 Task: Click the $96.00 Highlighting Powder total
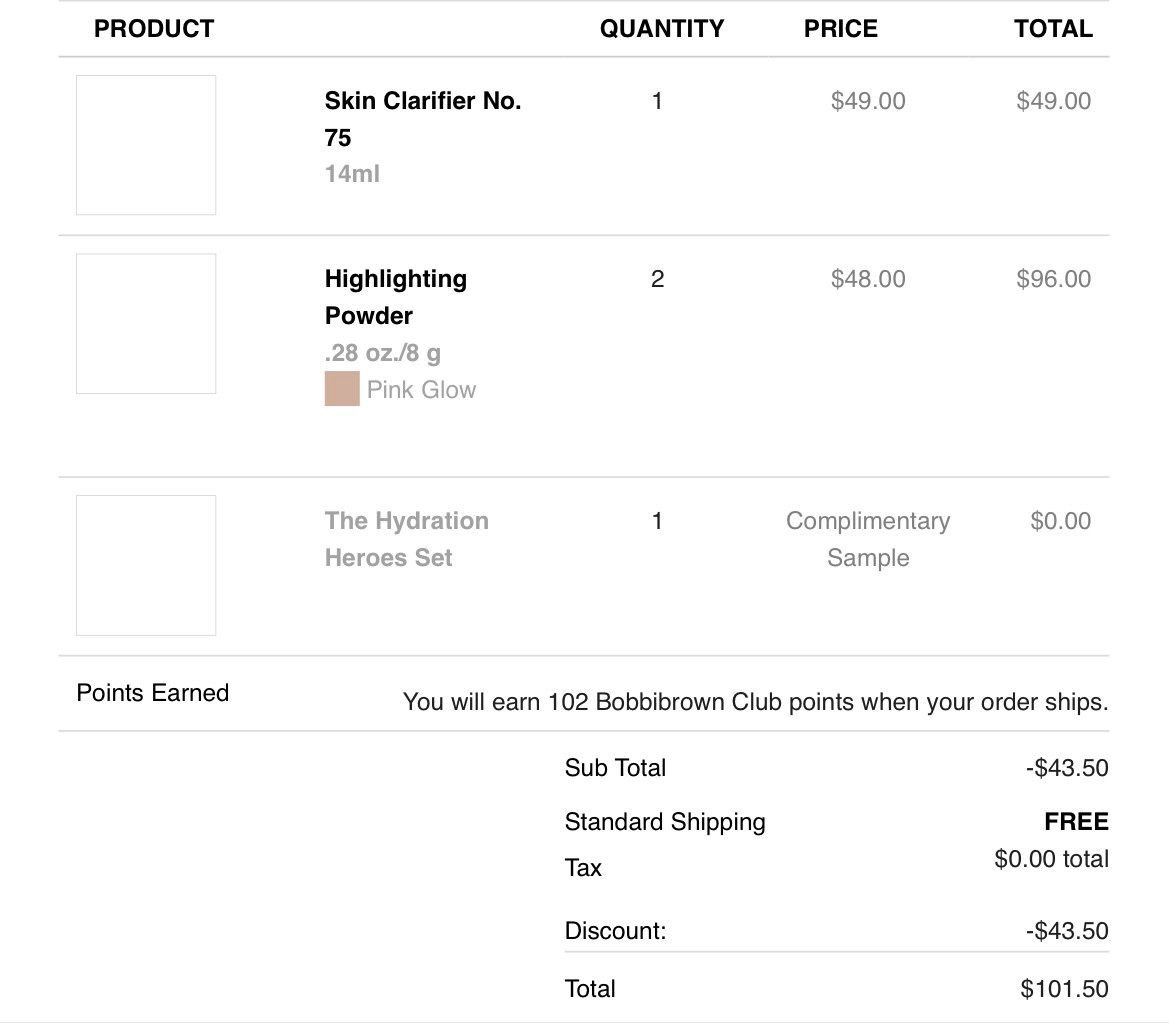point(1053,279)
